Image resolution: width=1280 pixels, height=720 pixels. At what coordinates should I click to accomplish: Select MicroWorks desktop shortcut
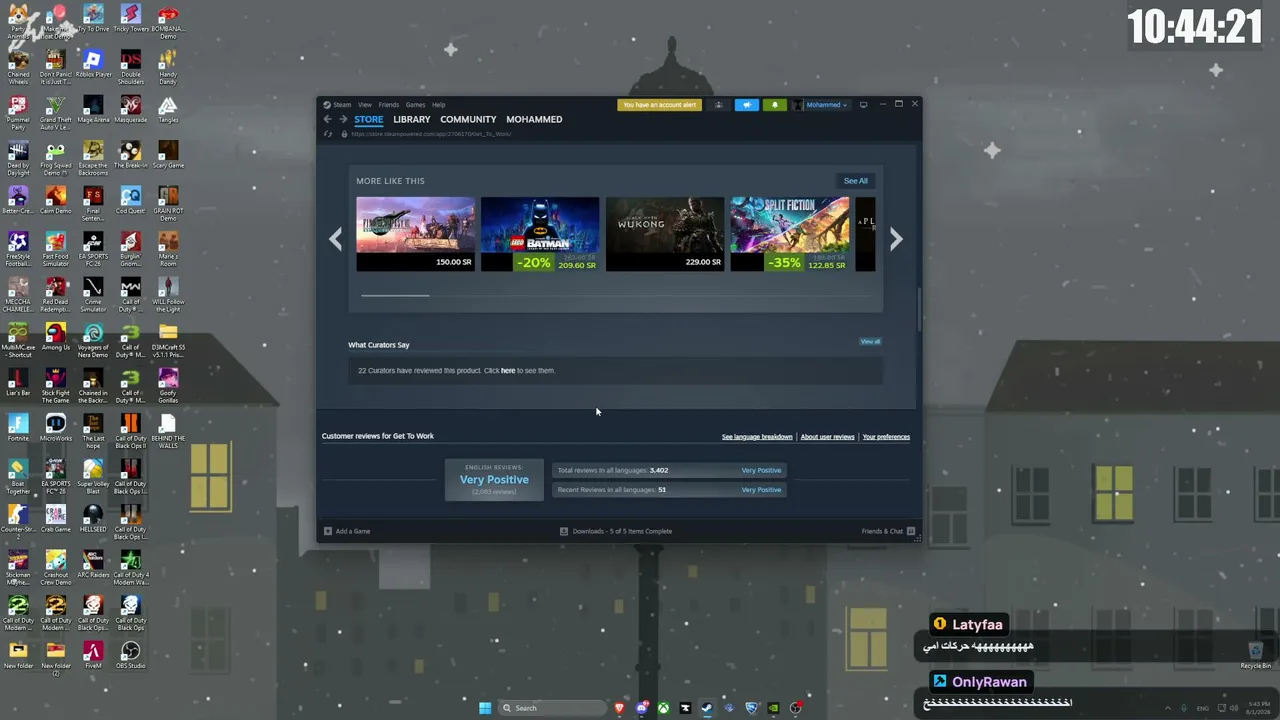pyautogui.click(x=55, y=428)
